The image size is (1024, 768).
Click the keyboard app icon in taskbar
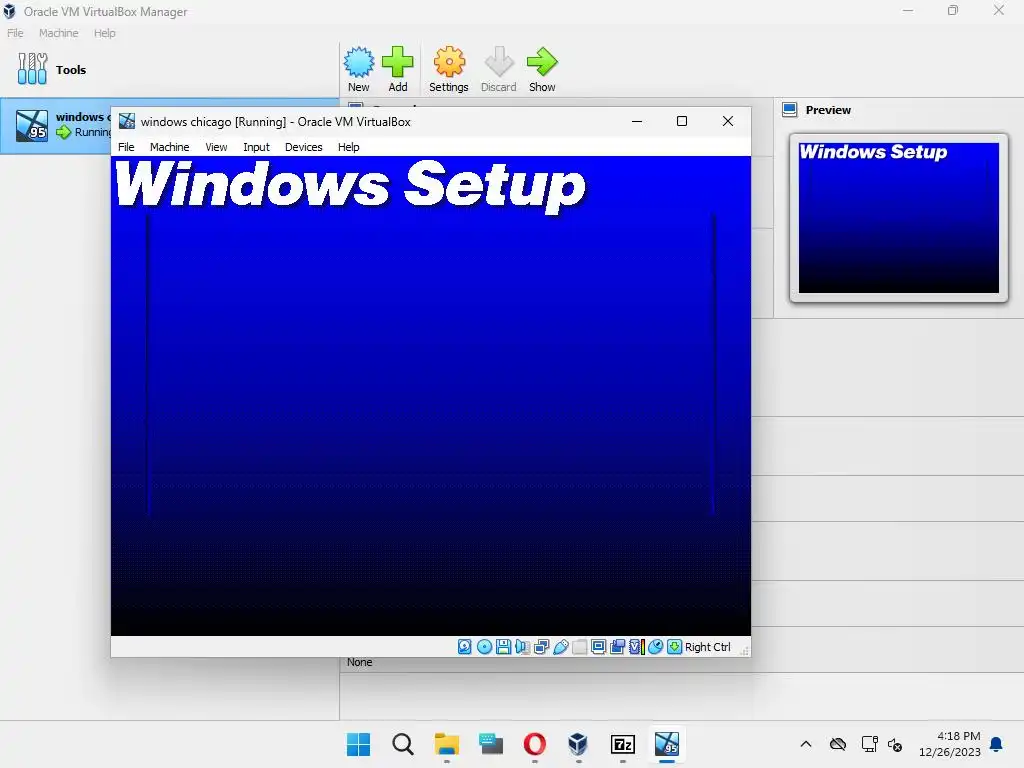tap(490, 744)
